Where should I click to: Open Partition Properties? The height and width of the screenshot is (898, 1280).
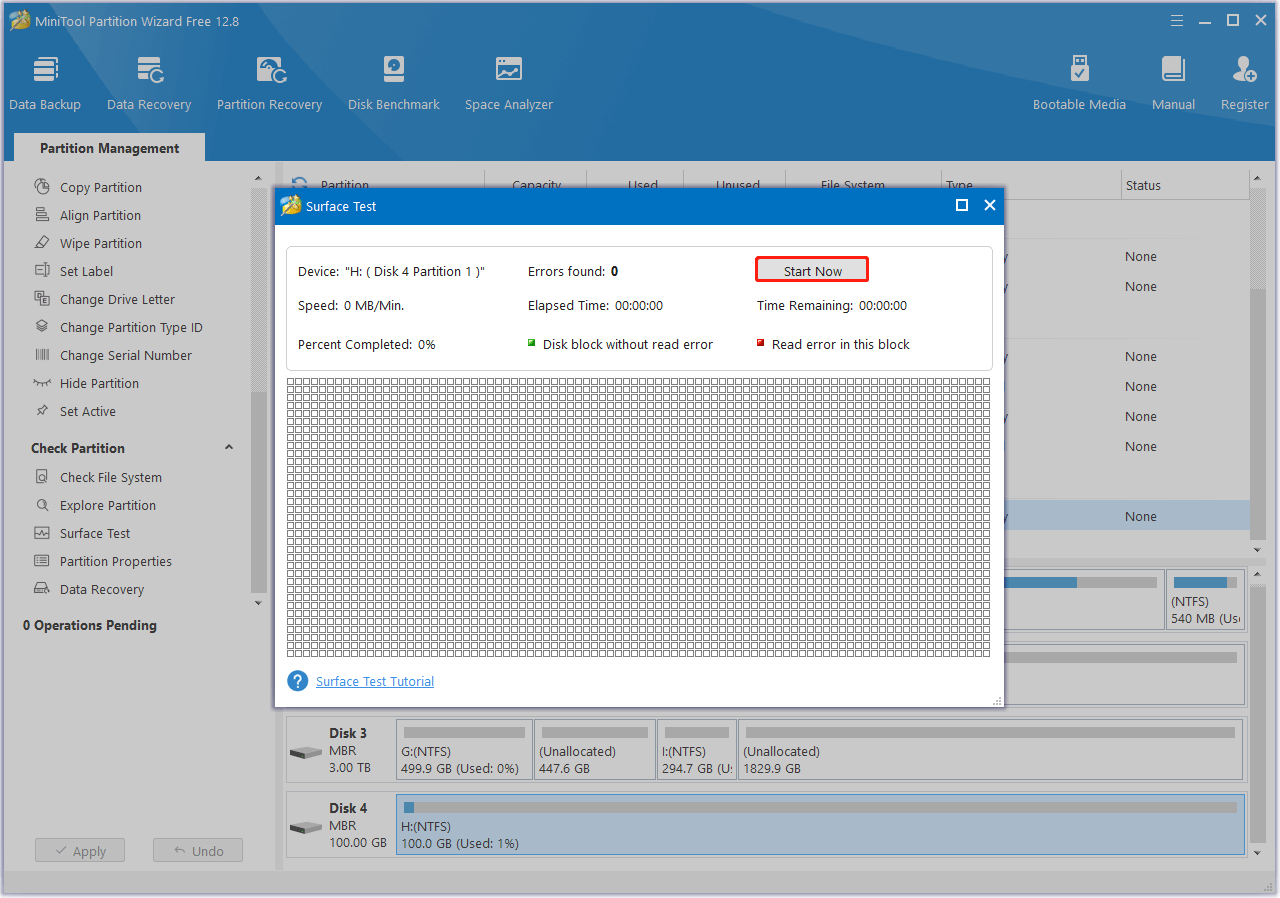[x=116, y=561]
